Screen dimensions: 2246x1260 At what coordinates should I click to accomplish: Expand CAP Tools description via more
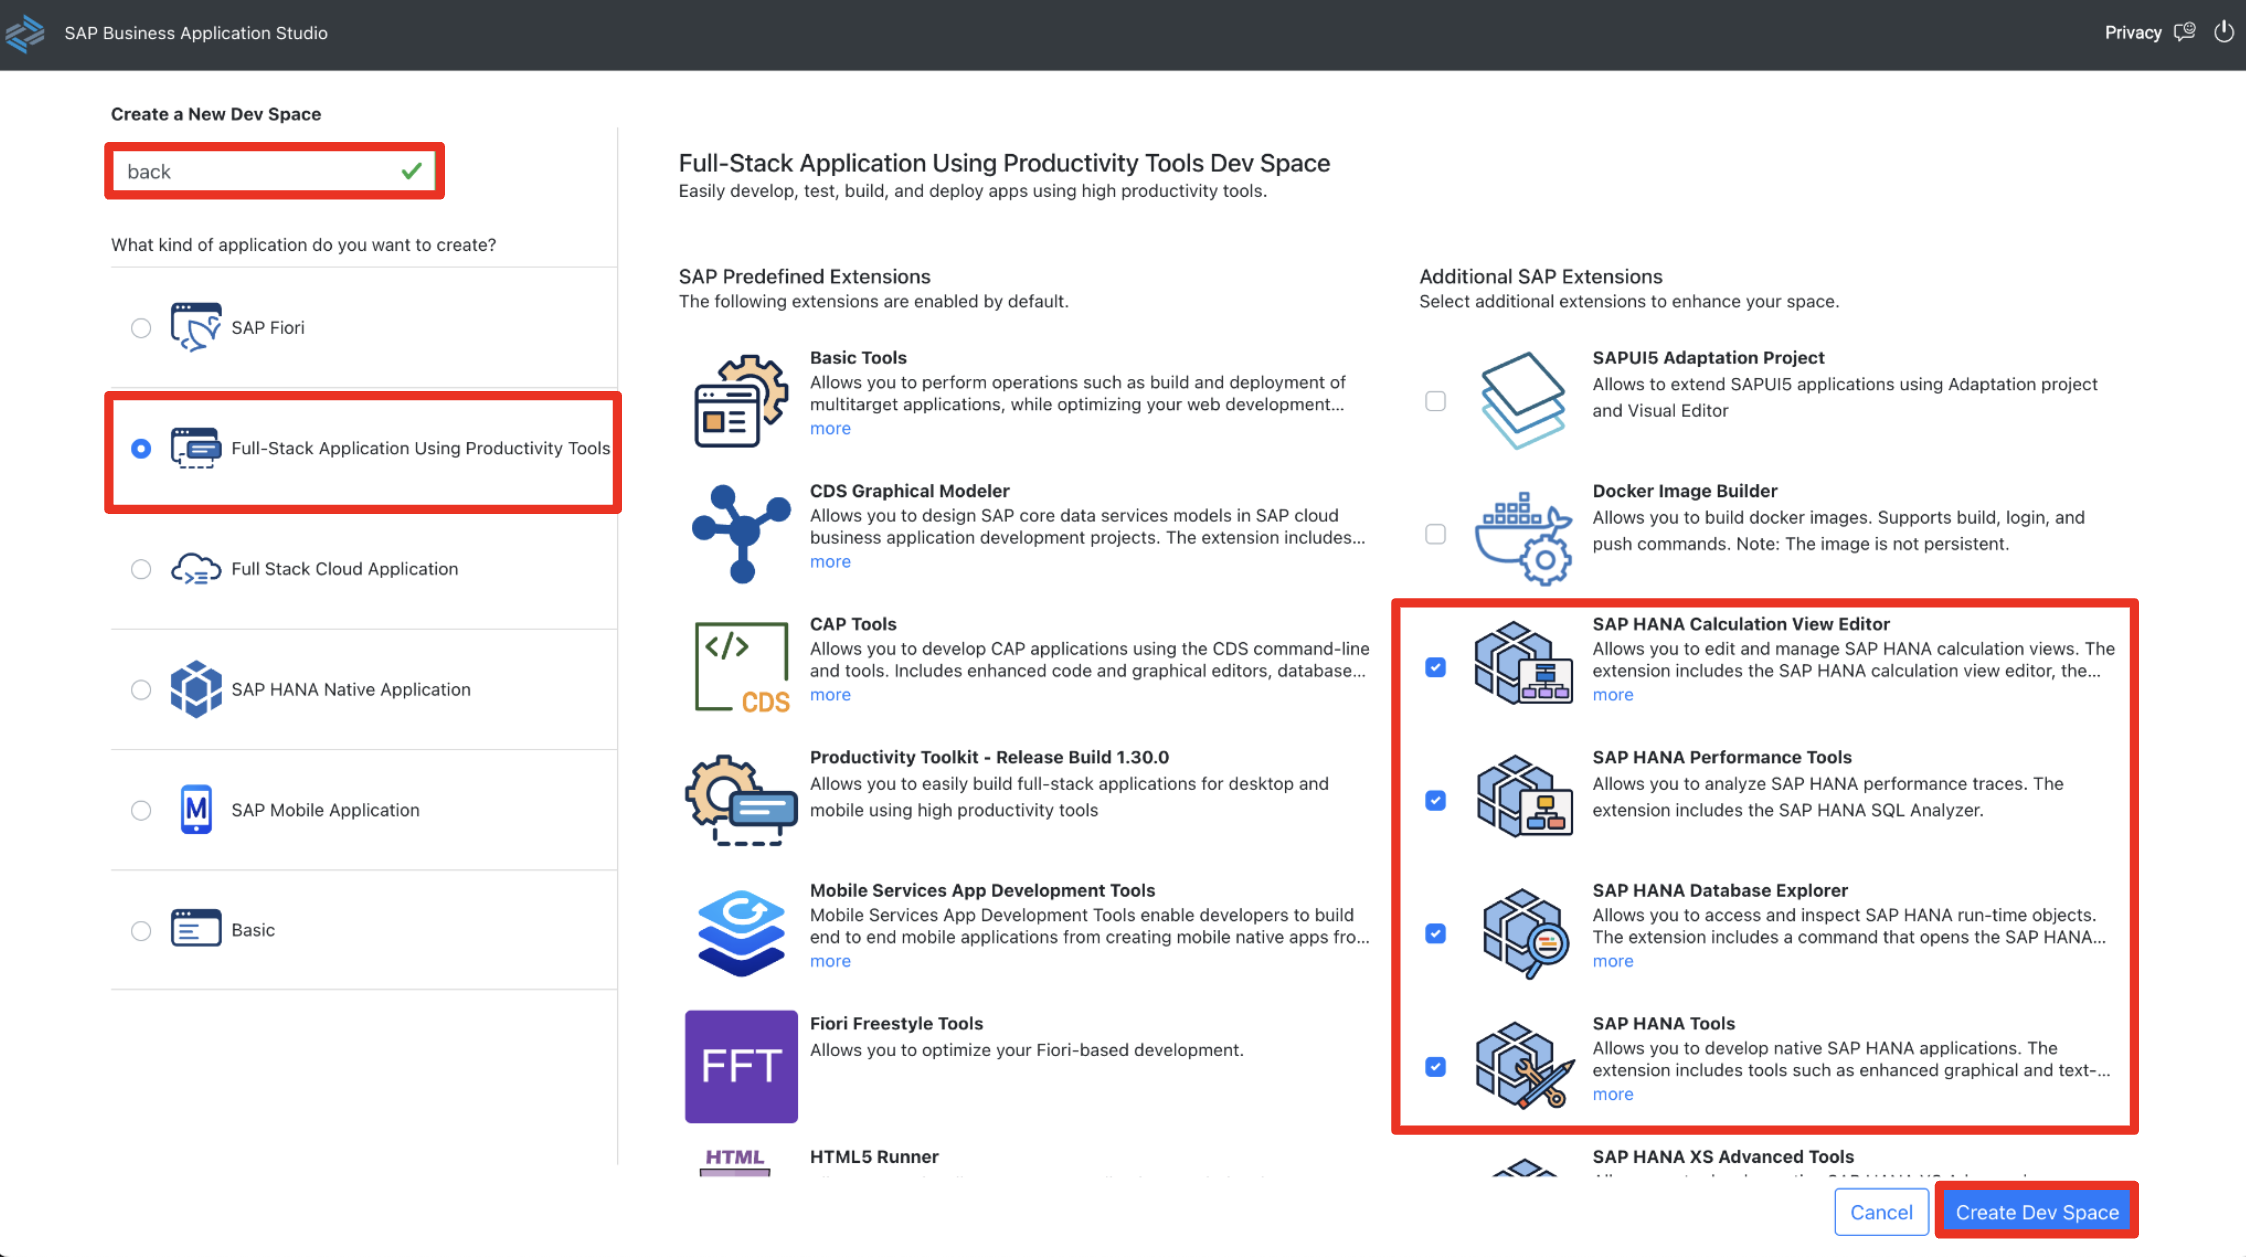click(830, 695)
